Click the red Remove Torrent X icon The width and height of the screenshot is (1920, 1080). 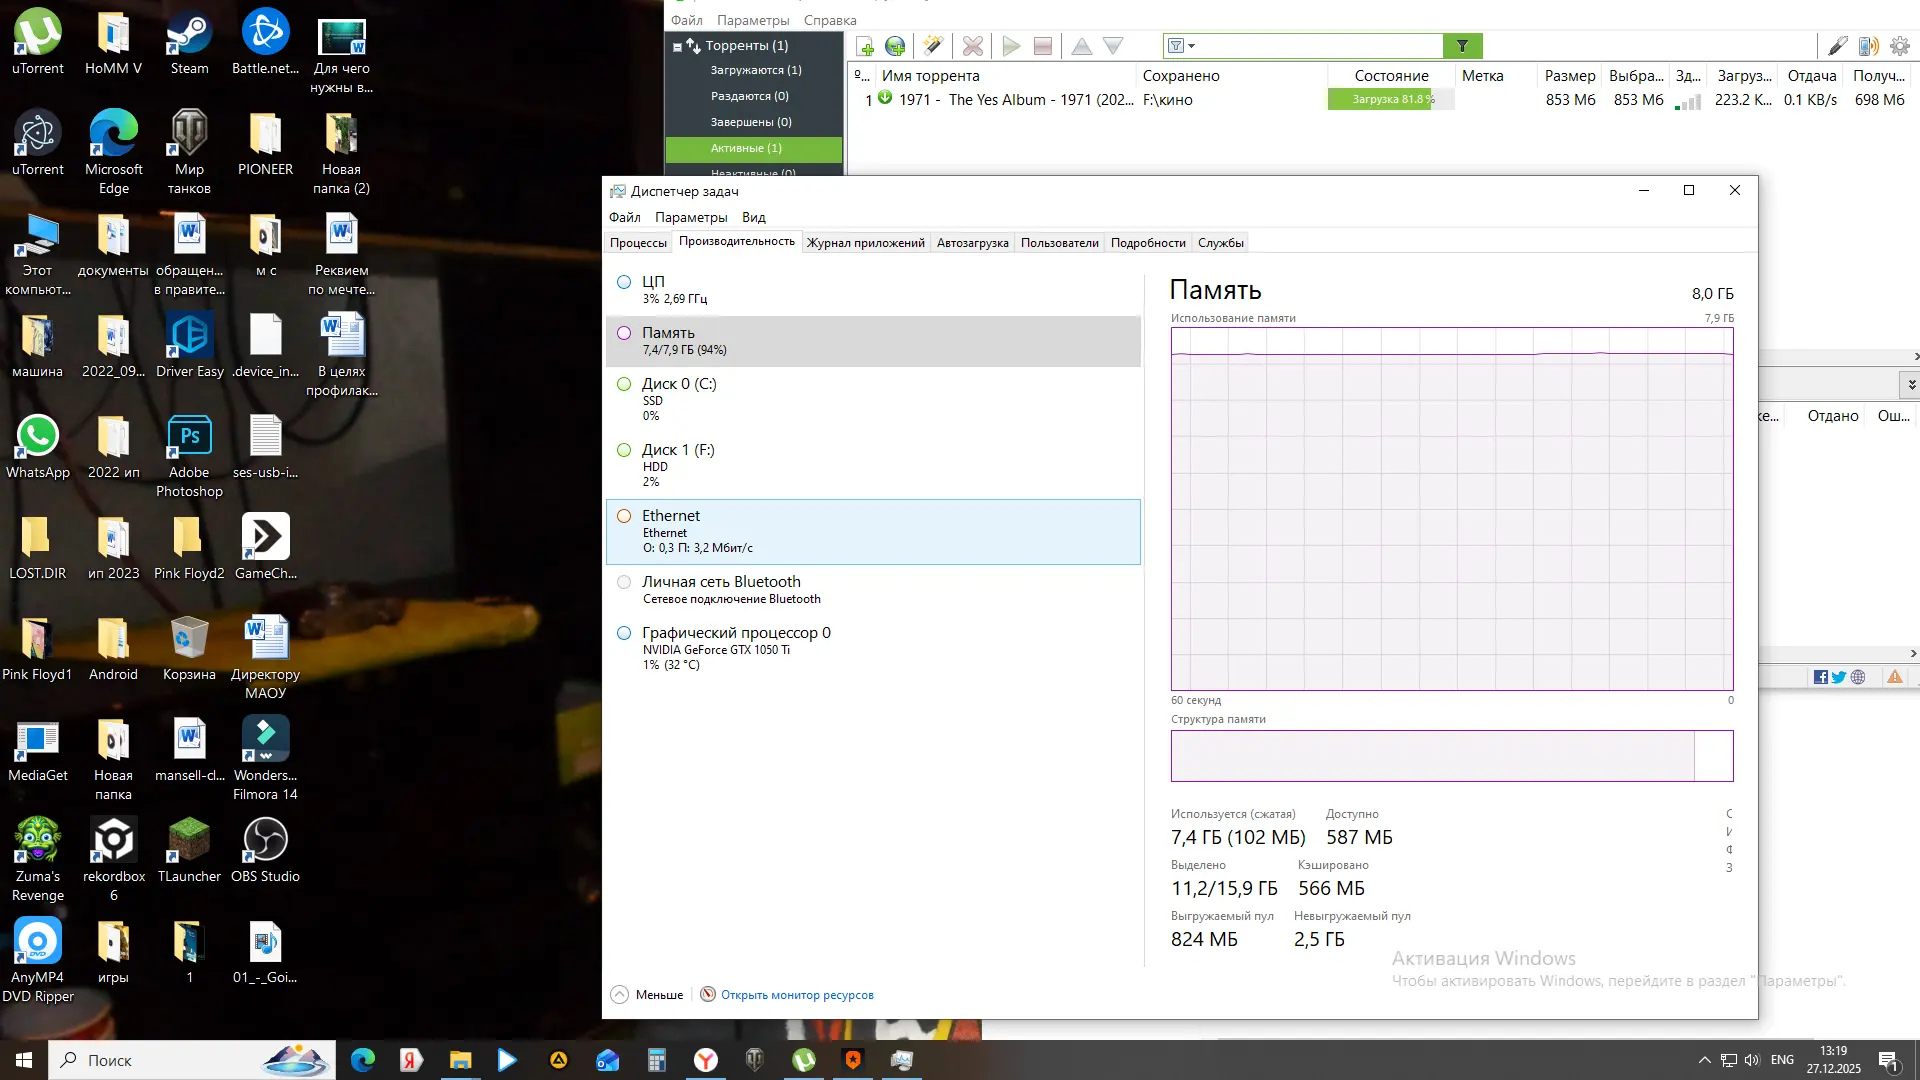tap(972, 46)
